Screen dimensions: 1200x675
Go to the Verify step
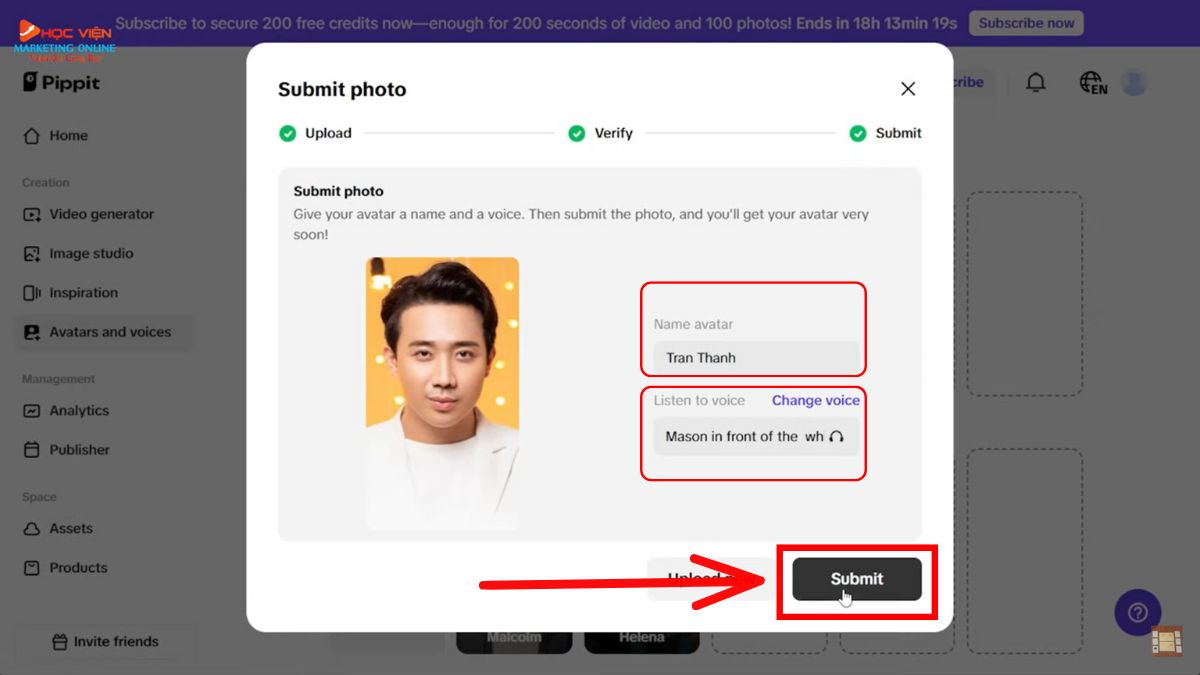pyautogui.click(x=601, y=133)
